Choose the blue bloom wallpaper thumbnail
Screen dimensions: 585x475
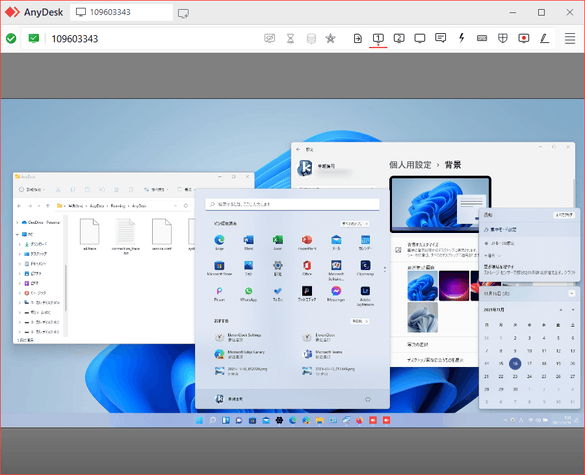click(422, 286)
